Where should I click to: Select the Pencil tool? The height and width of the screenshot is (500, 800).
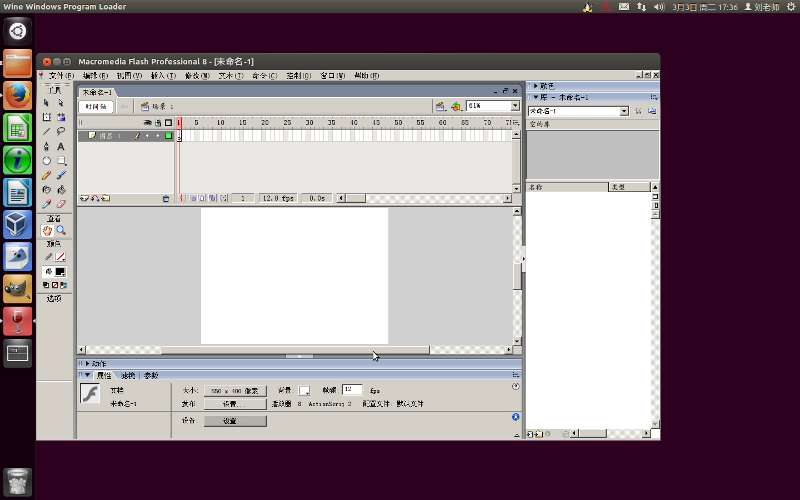click(46, 175)
